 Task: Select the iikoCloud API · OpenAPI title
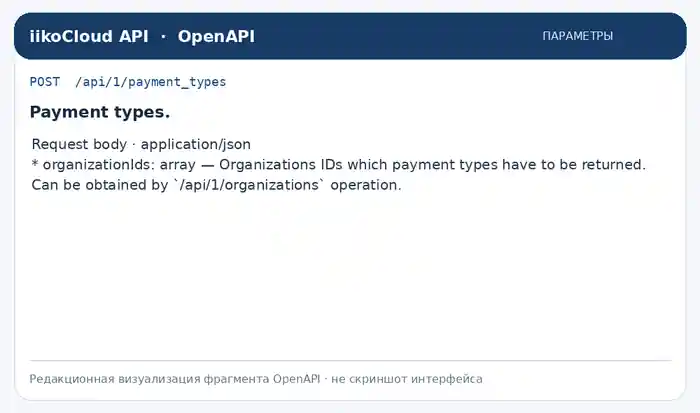[142, 36]
